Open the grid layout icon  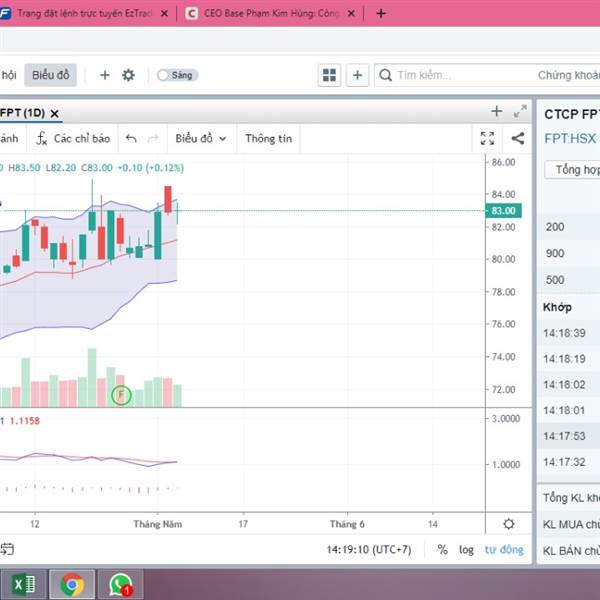[x=329, y=75]
